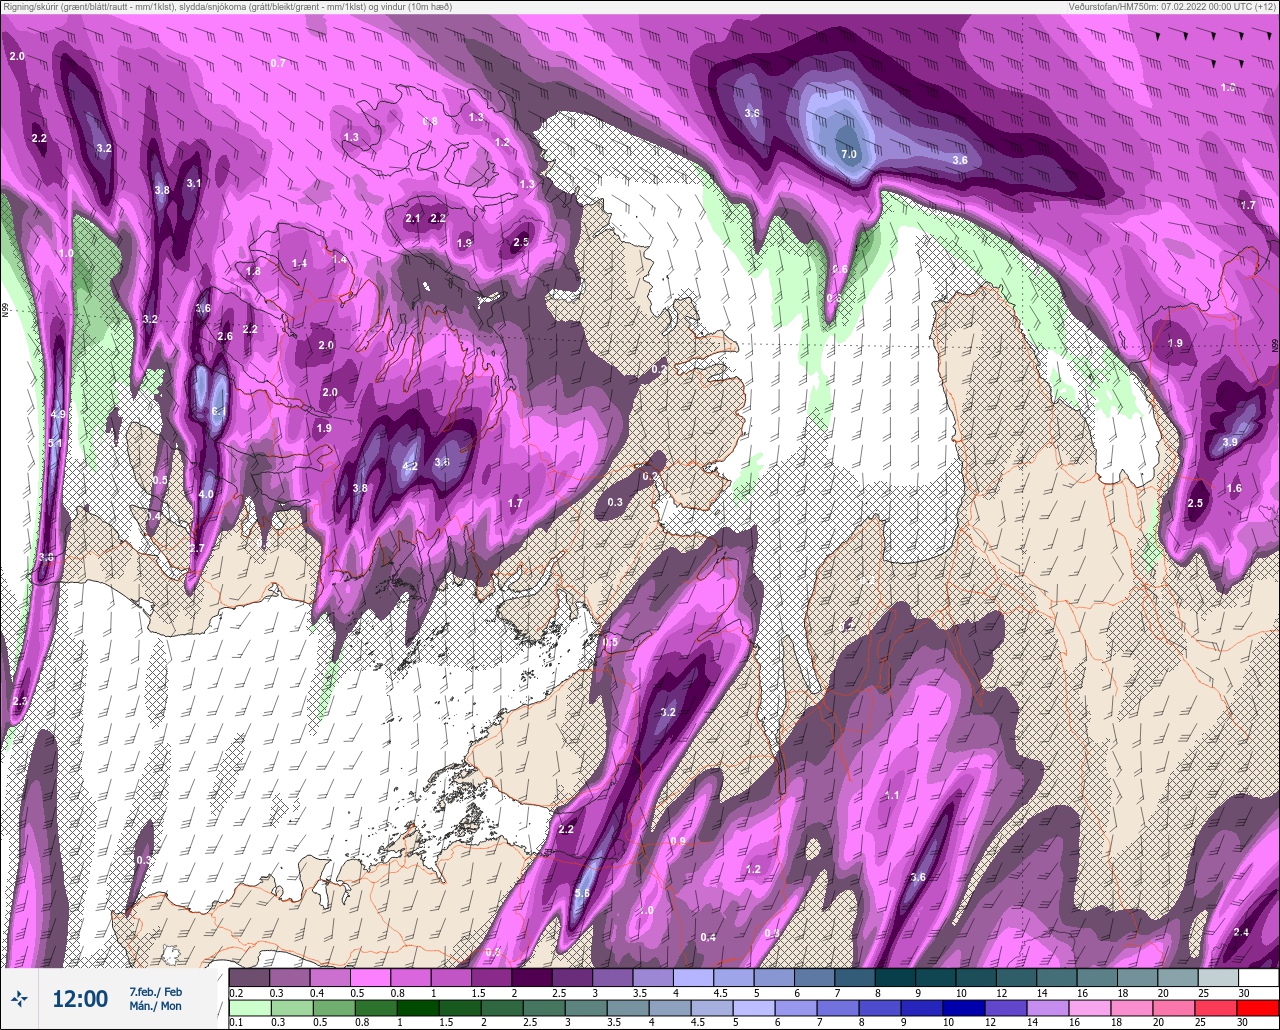
Task: Click the 2.0 value in top-left corner
Action: click(17, 56)
